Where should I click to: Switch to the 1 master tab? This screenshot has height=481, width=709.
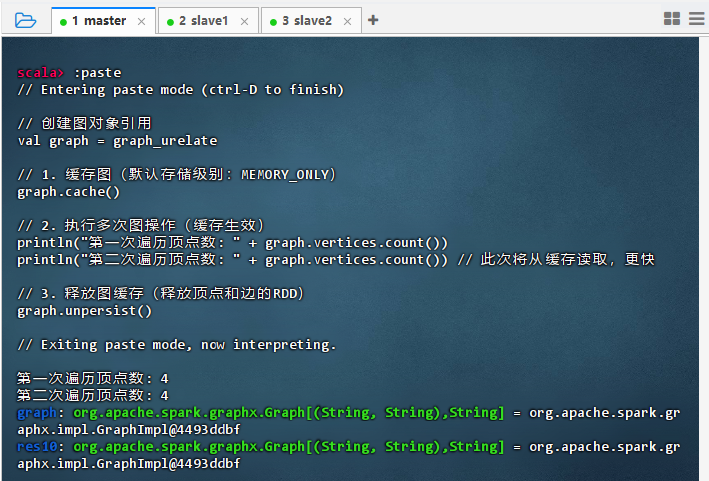(x=104, y=21)
